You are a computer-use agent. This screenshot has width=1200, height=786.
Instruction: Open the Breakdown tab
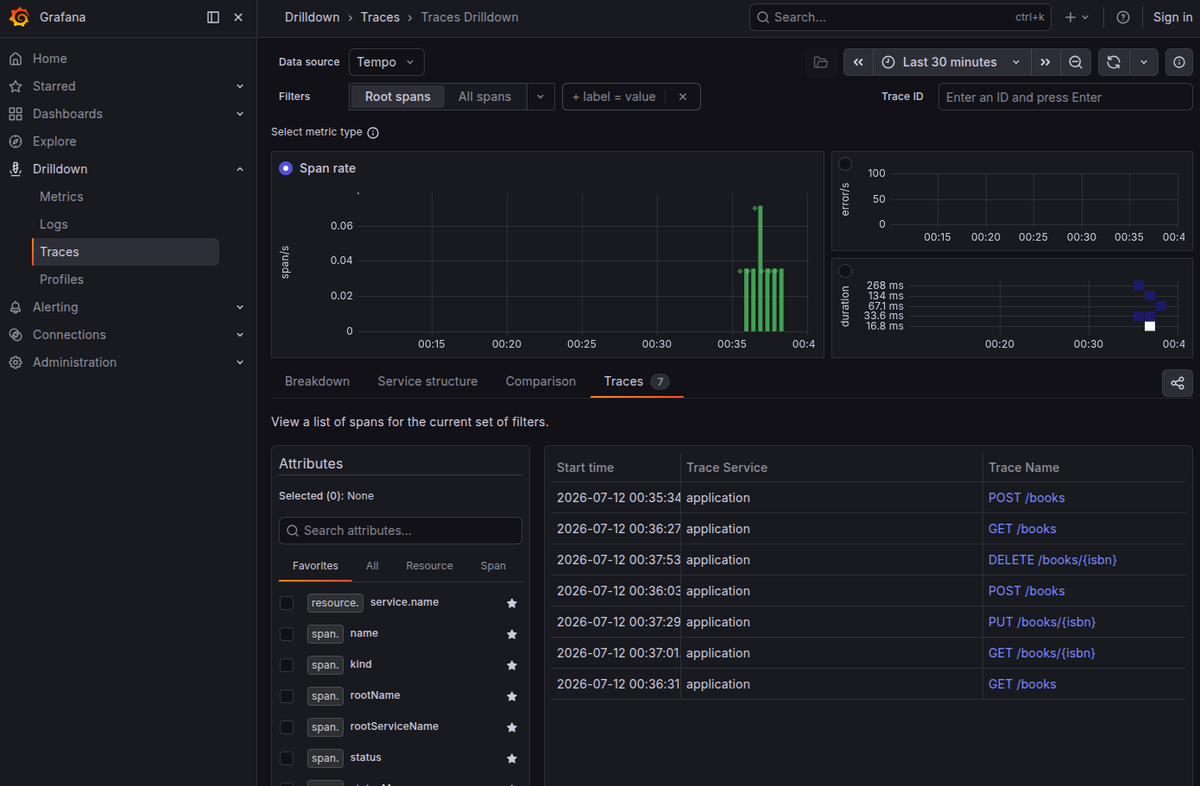(x=317, y=381)
